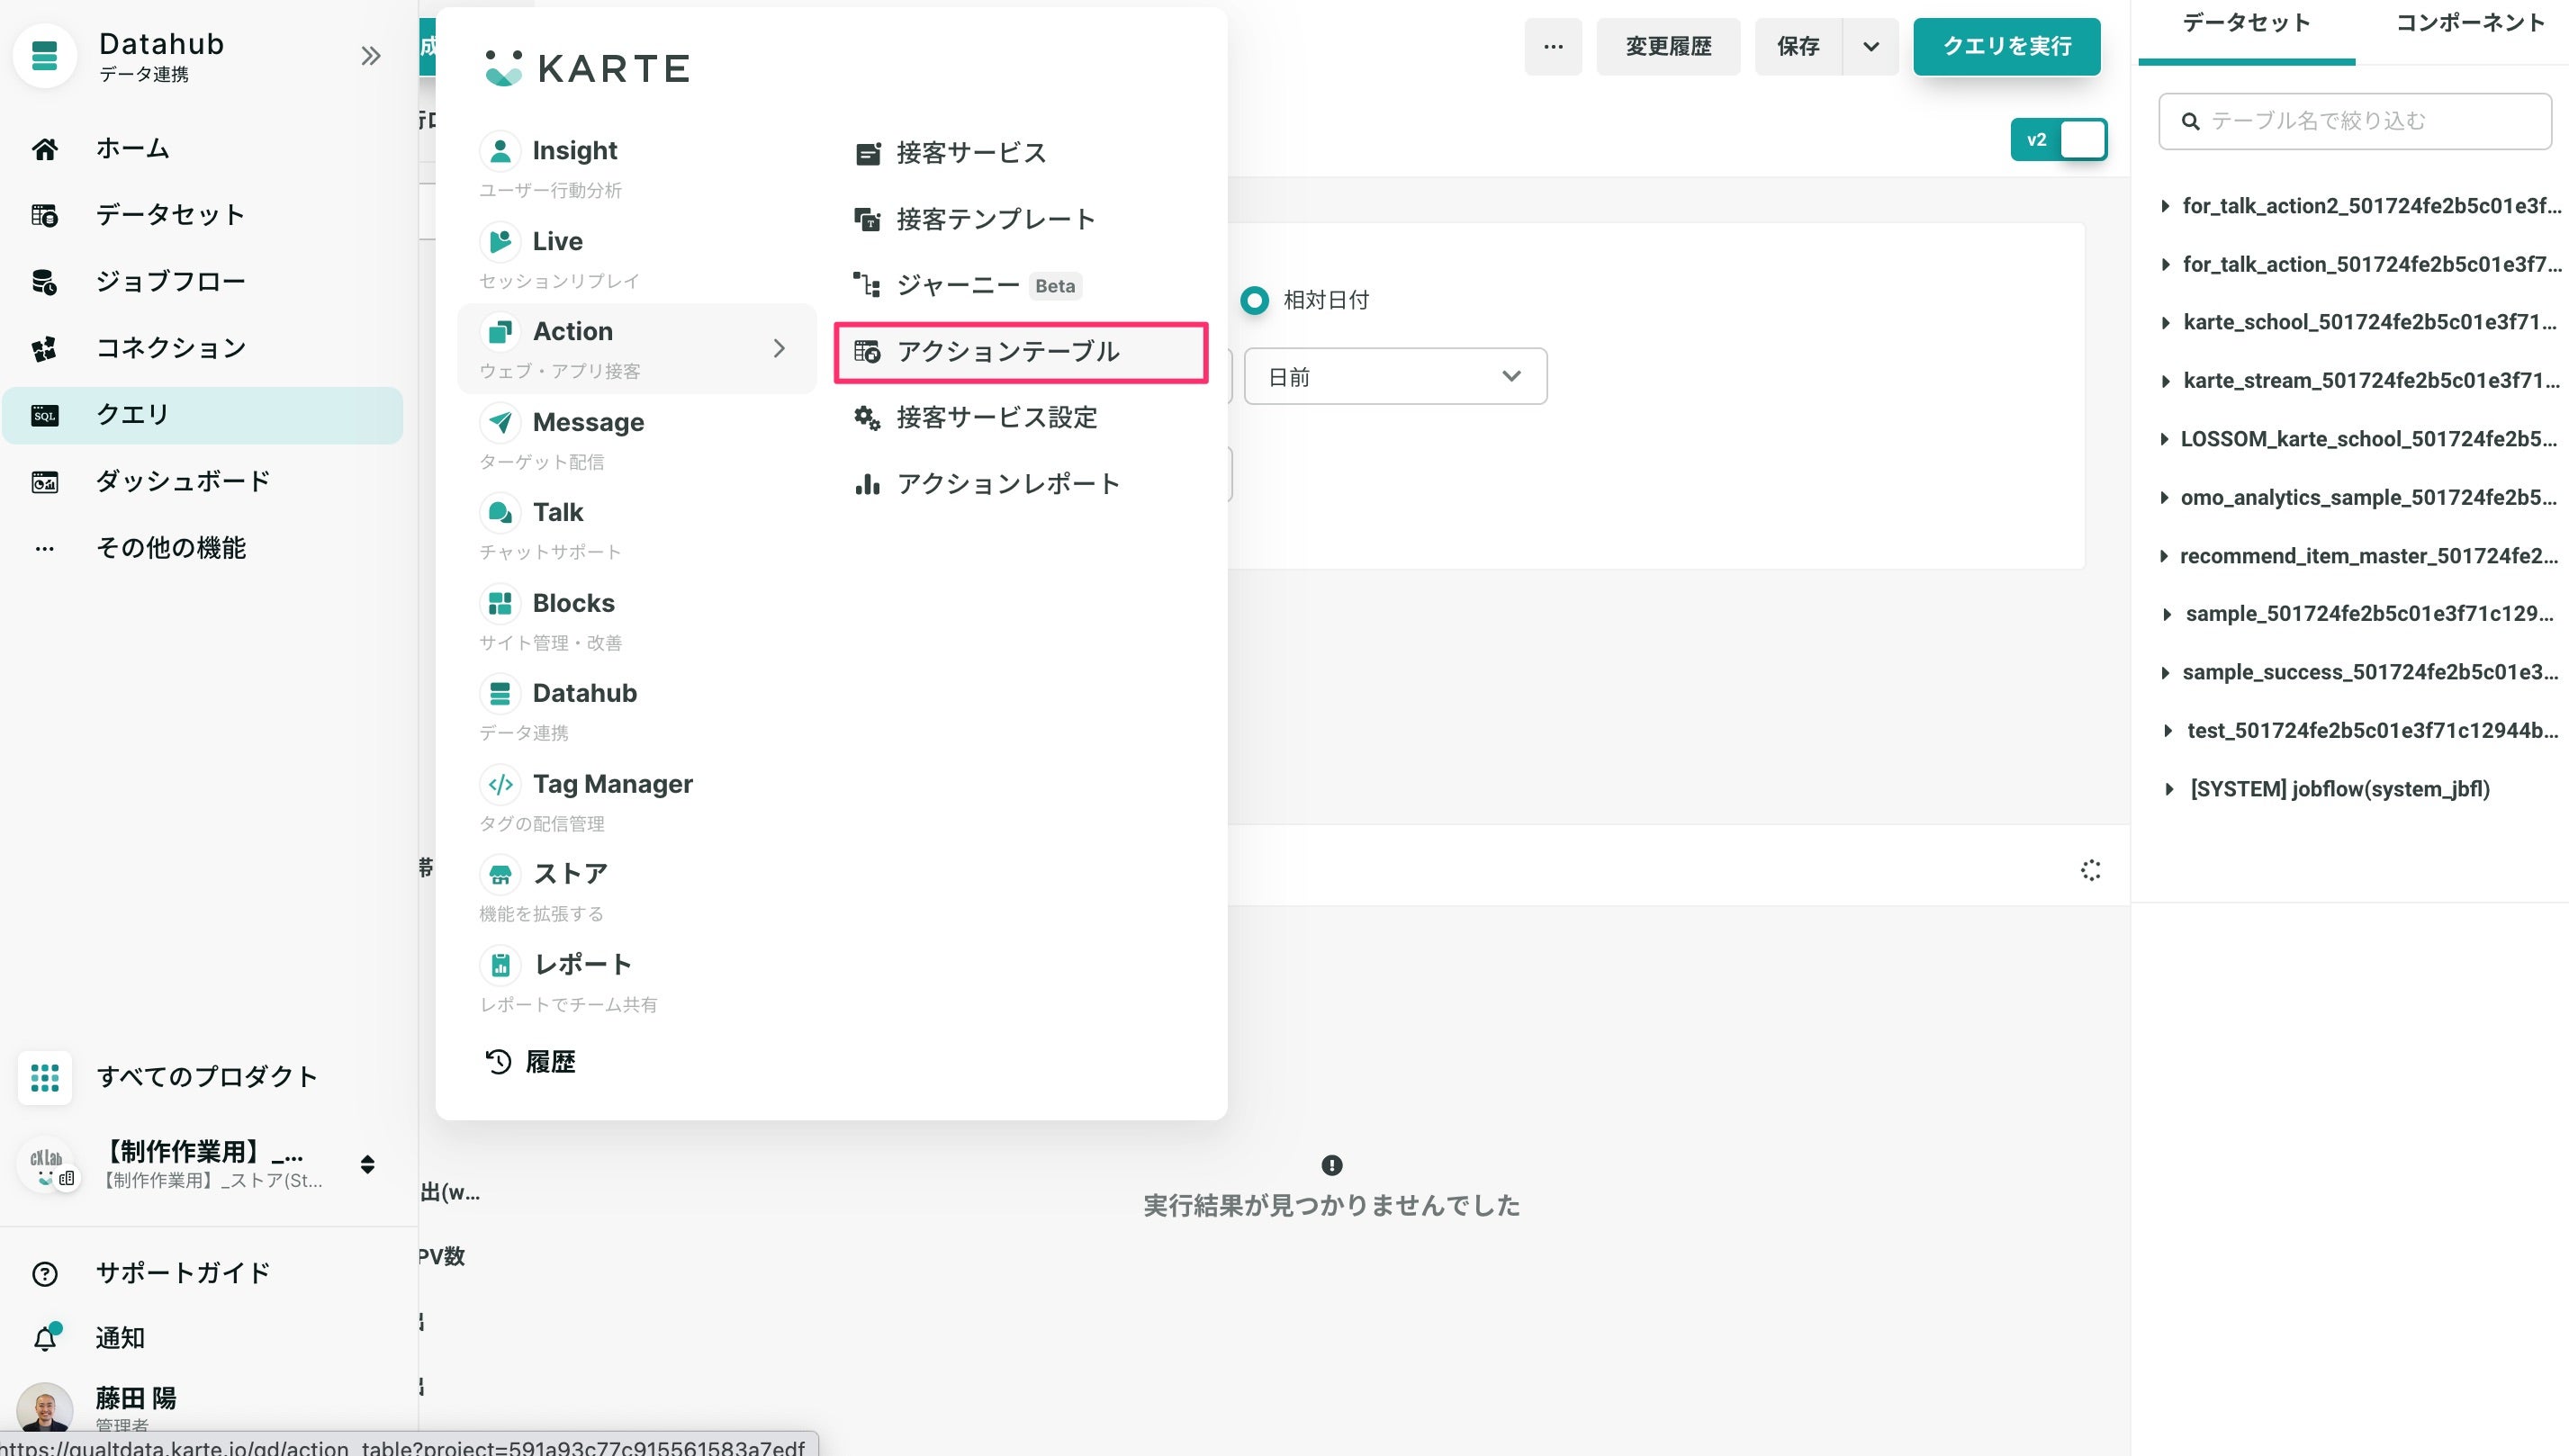This screenshot has height=1456, width=2569.
Task: Select the 相対日付 radio button
Action: tap(1254, 300)
